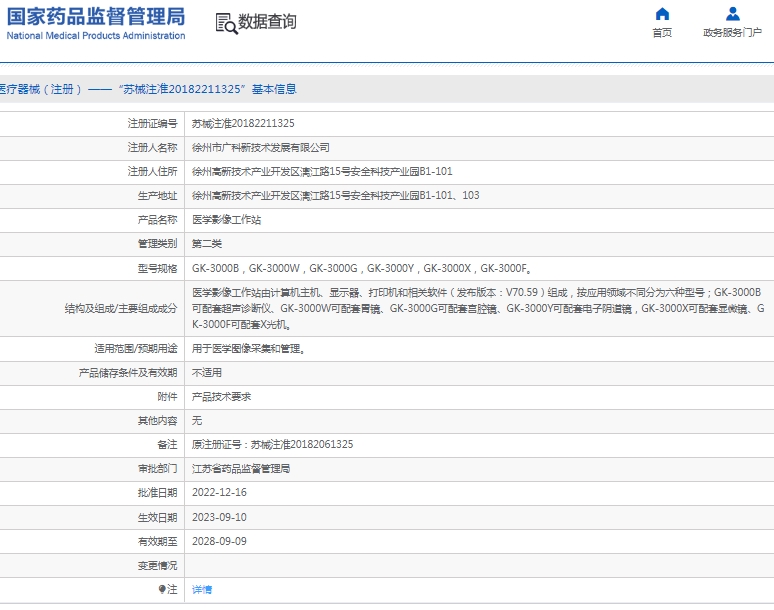Image resolution: width=774 pixels, height=610 pixels.
Task: Click the title “苏械注准20182211325” 基本信息
Action: coord(207,89)
